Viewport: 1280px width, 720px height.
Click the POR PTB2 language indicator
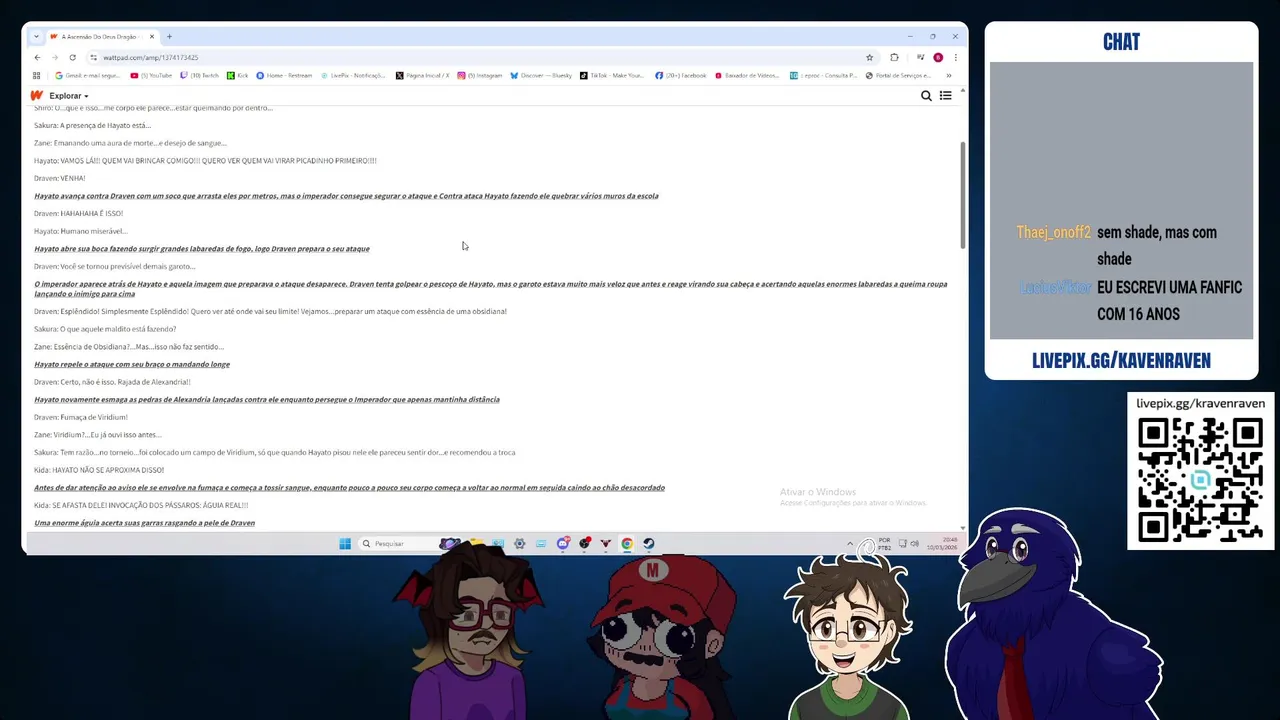pos(884,544)
